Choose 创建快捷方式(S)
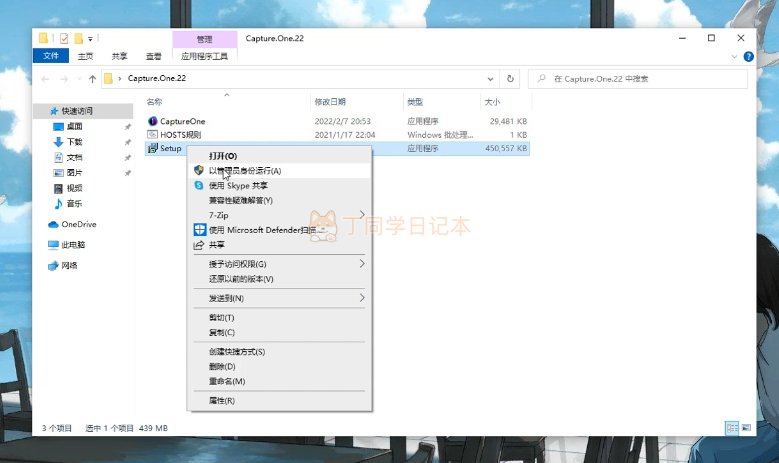Image resolution: width=779 pixels, height=463 pixels. 279,352
